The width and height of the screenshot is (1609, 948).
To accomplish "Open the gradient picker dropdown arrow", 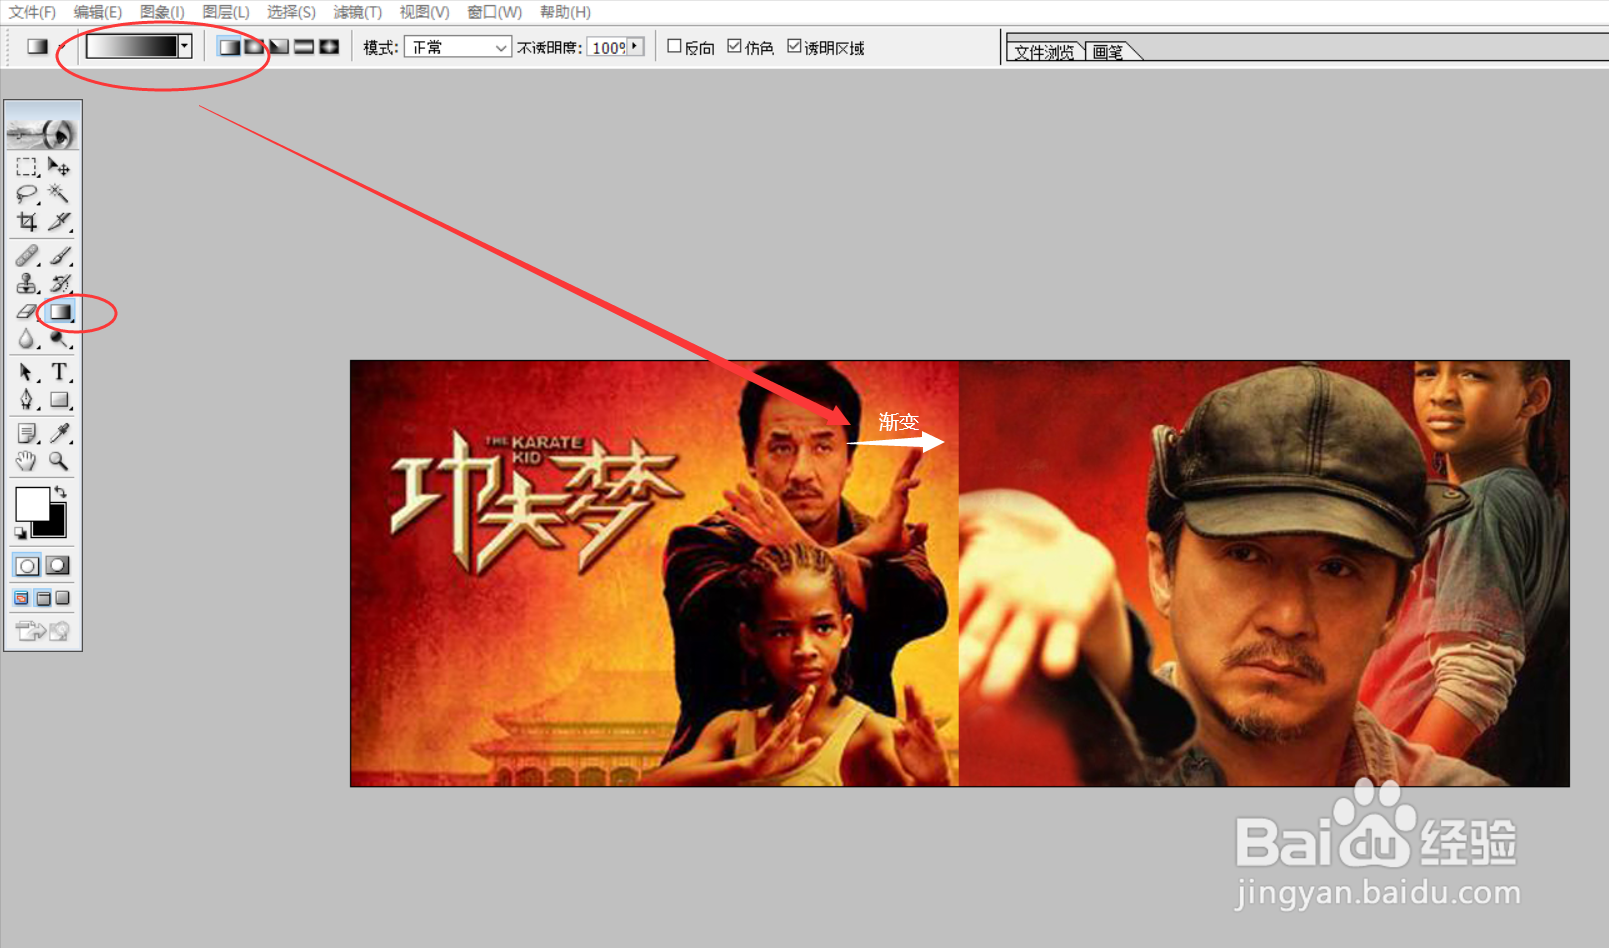I will pos(185,46).
